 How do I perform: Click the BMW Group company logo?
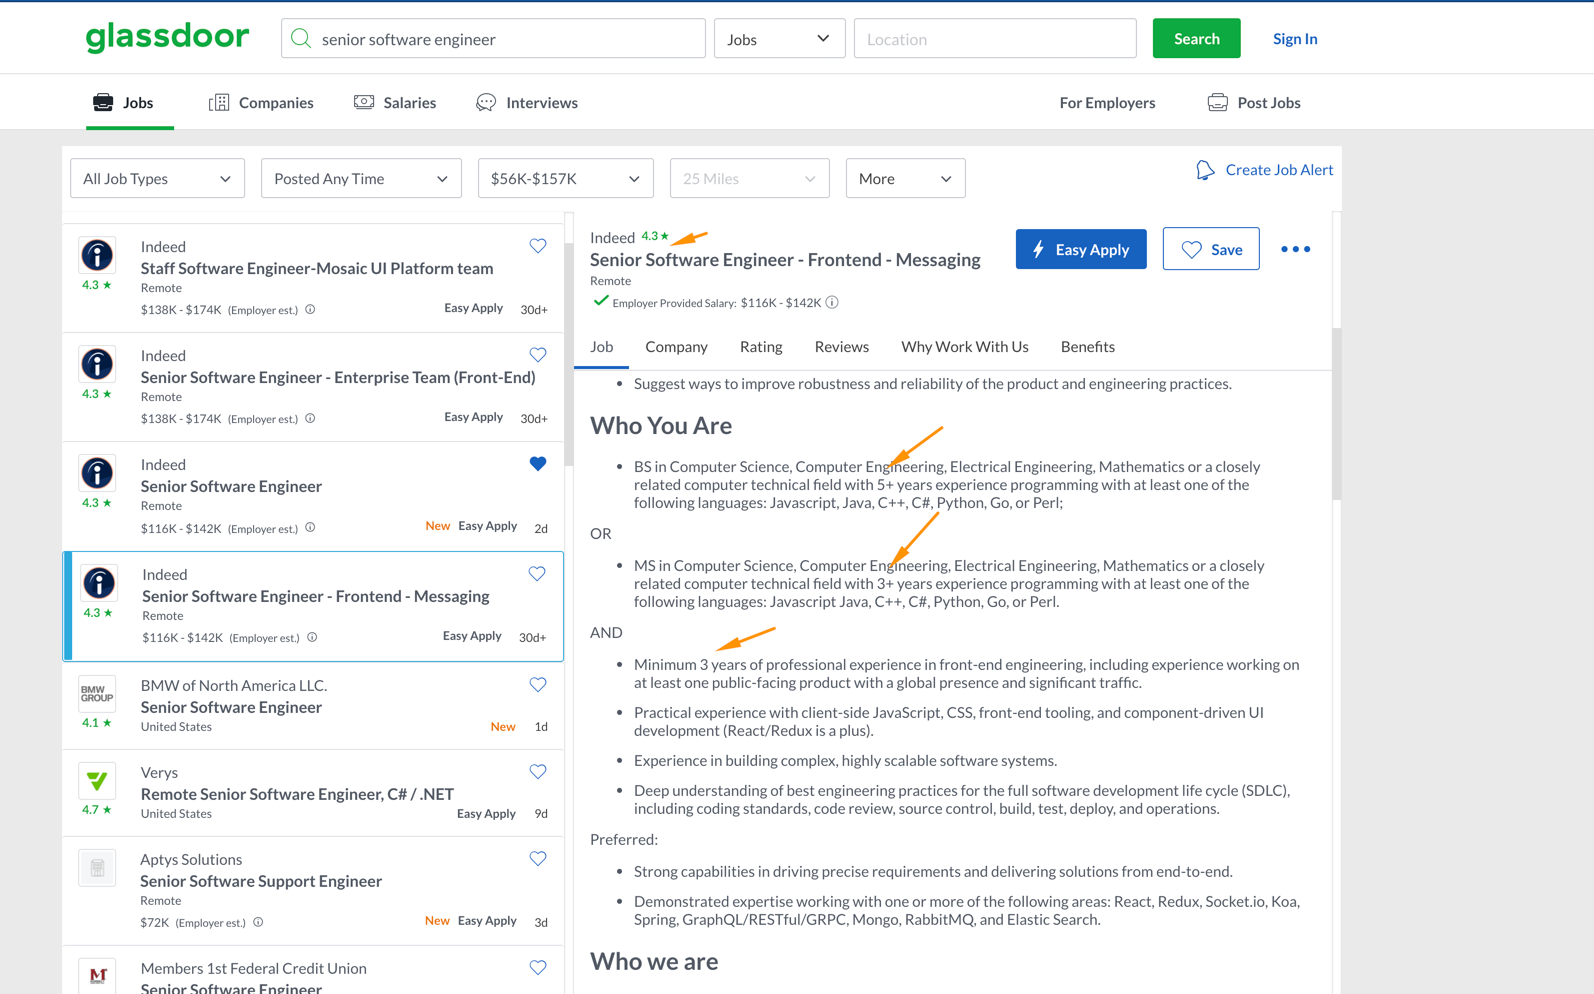tap(97, 693)
